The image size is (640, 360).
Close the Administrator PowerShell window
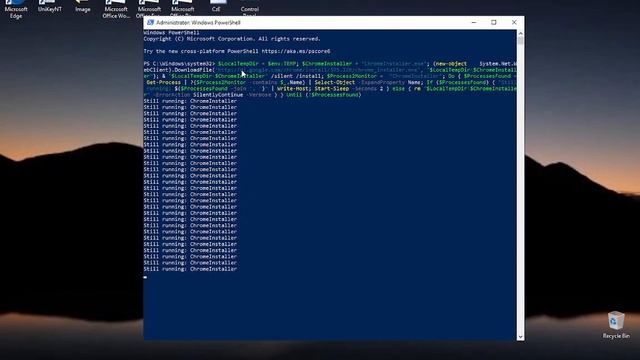(x=514, y=22)
